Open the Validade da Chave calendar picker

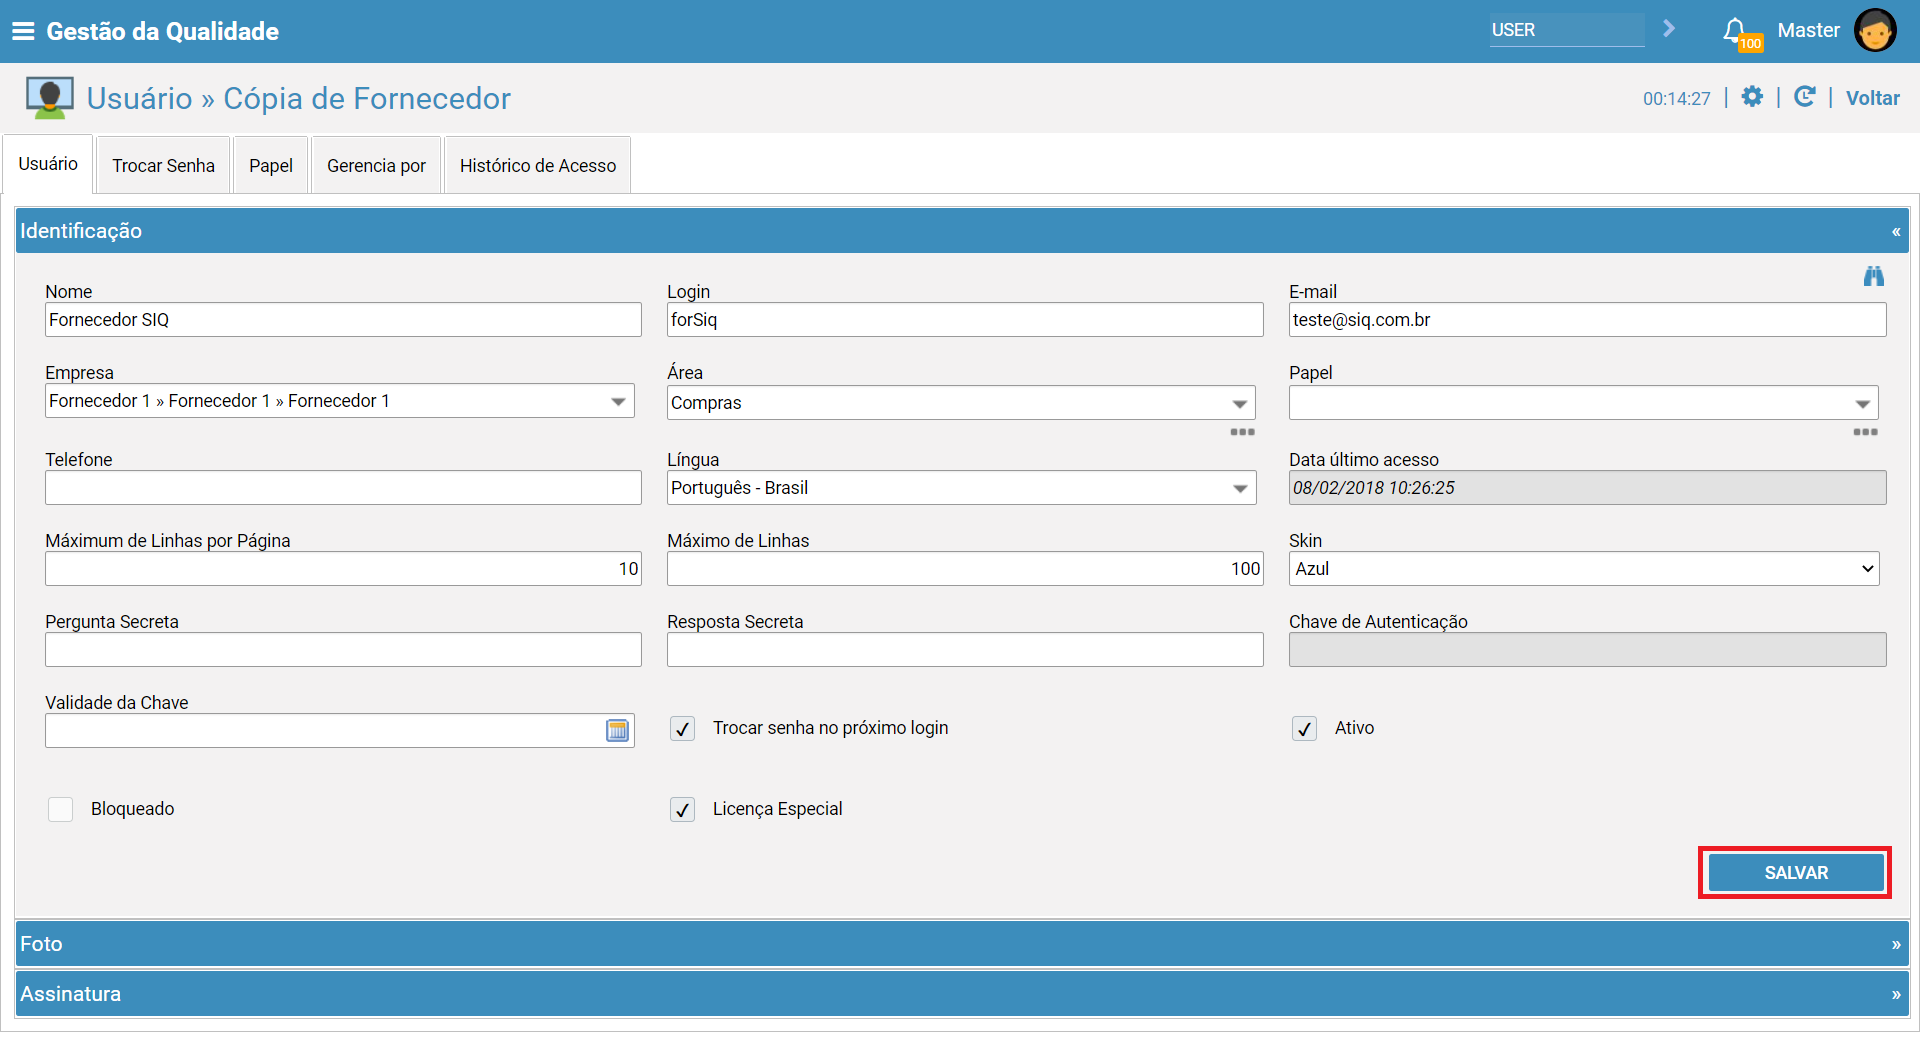coord(618,731)
